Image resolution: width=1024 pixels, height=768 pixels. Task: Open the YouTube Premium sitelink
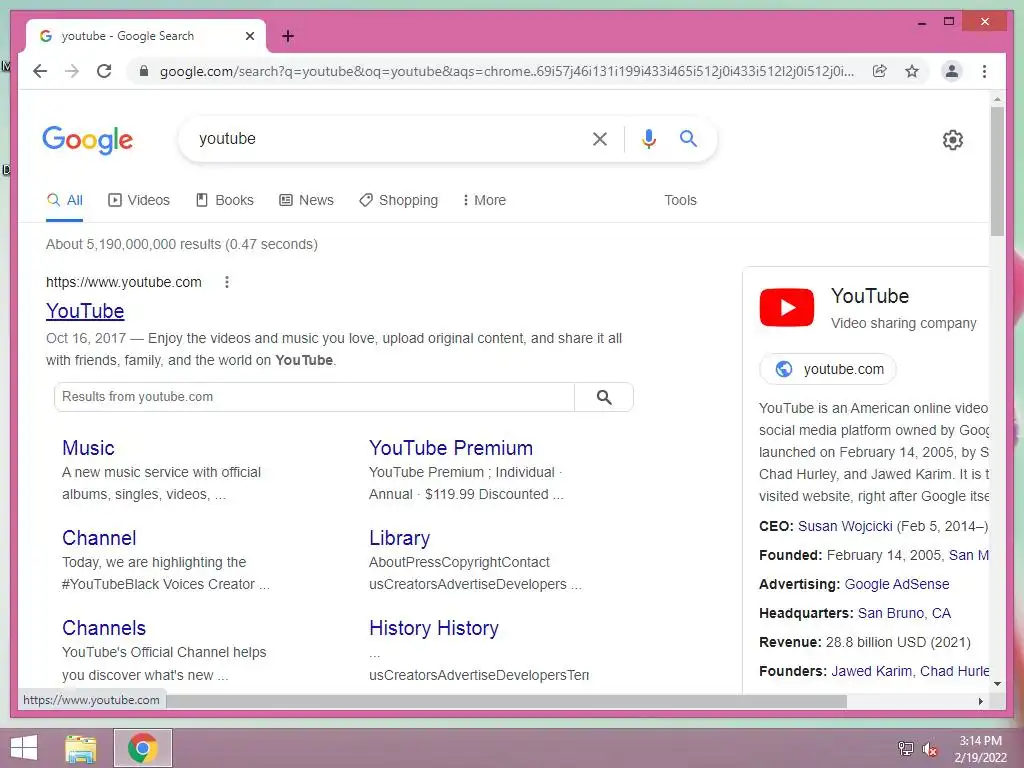coord(451,448)
